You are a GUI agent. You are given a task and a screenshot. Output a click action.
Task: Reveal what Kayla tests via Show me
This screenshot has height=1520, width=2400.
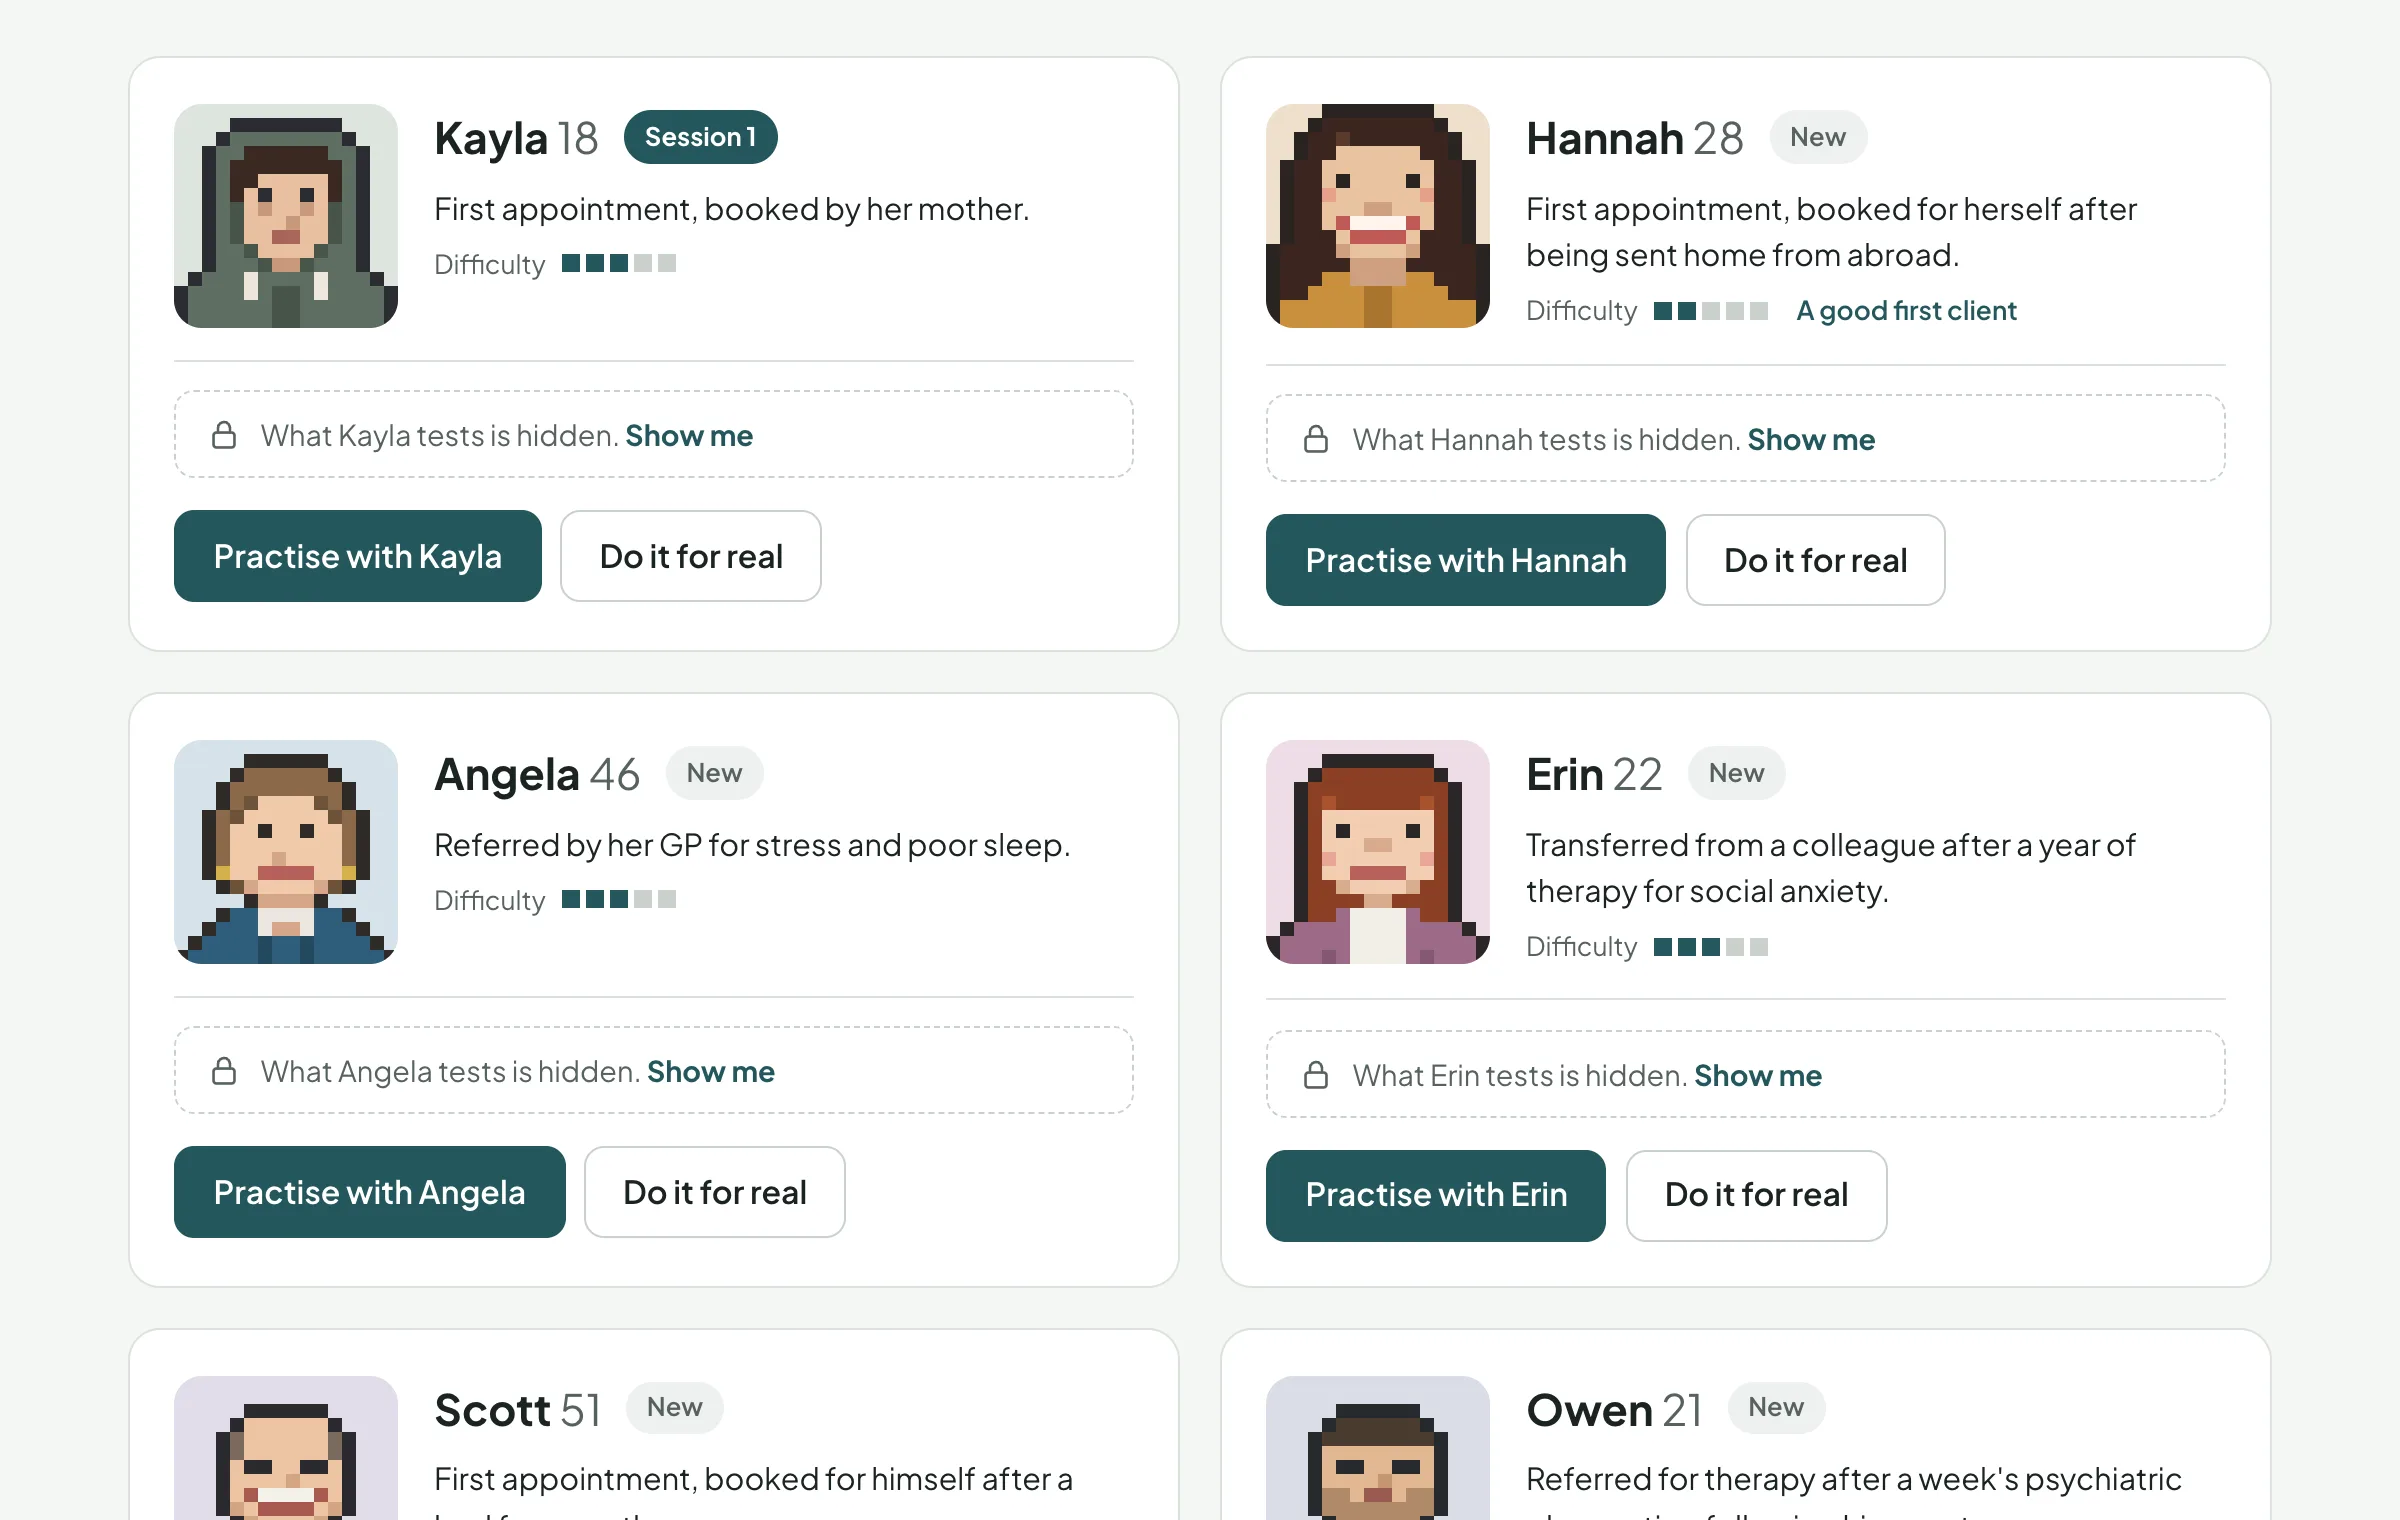pos(689,436)
